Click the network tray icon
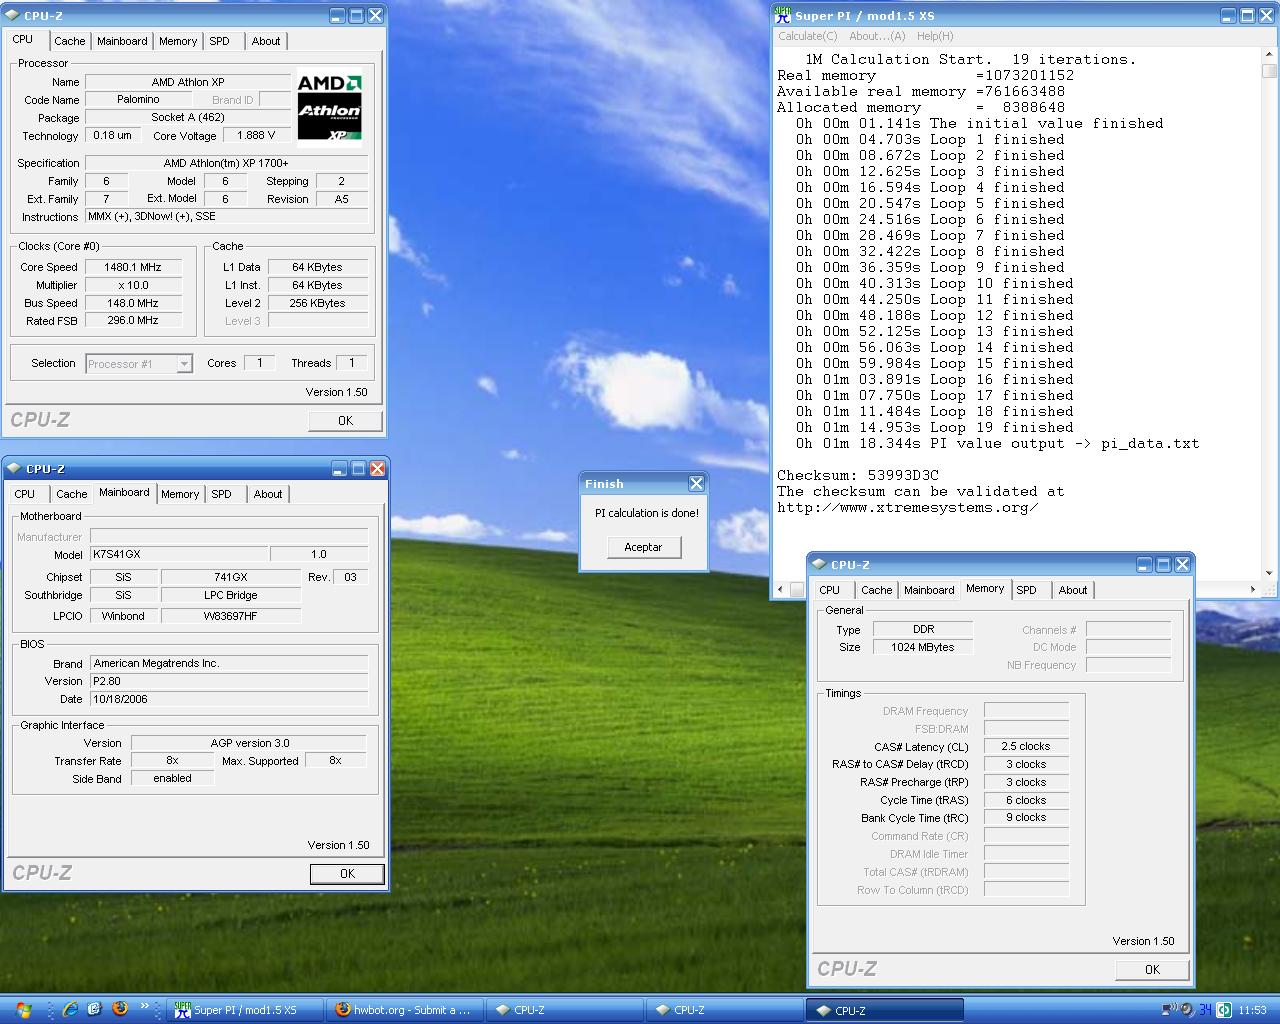 [x=1169, y=1010]
